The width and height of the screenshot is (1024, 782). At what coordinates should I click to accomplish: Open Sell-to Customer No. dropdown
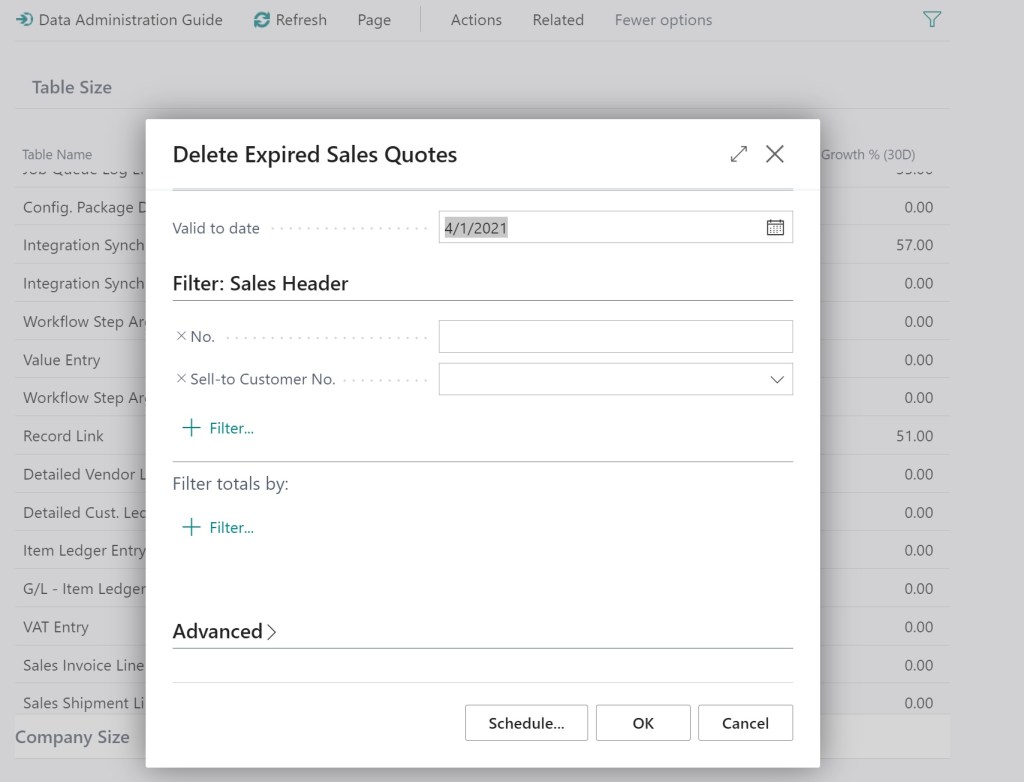pos(776,380)
